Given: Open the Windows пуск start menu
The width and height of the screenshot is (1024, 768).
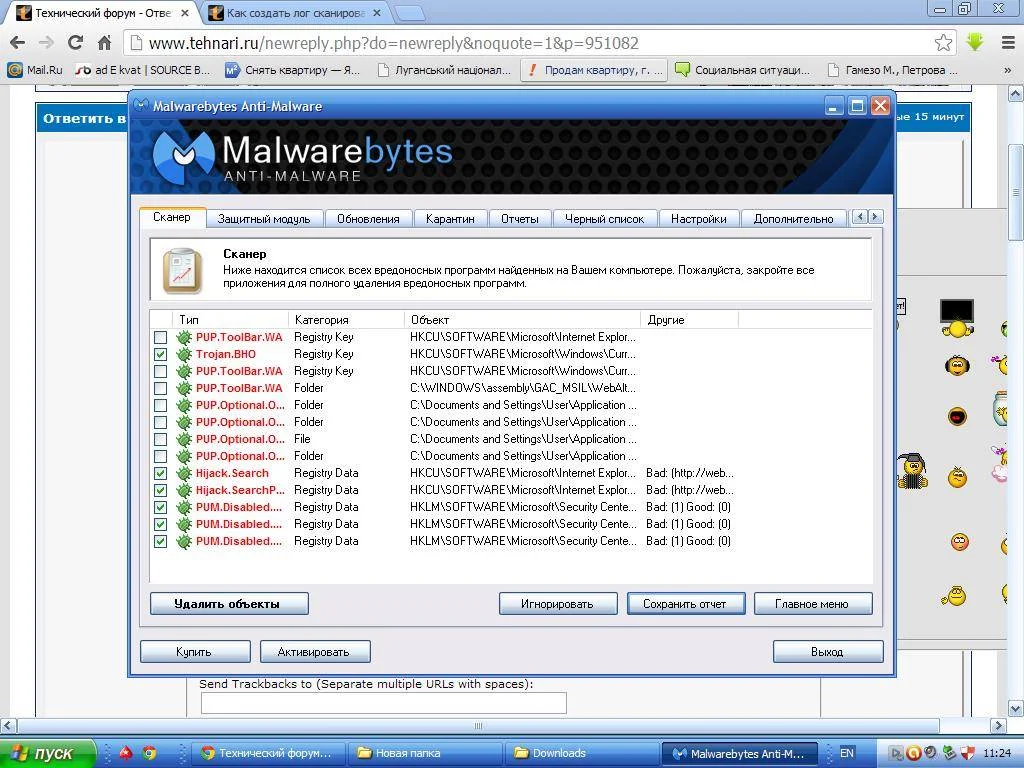Looking at the screenshot, I should click(x=47, y=753).
